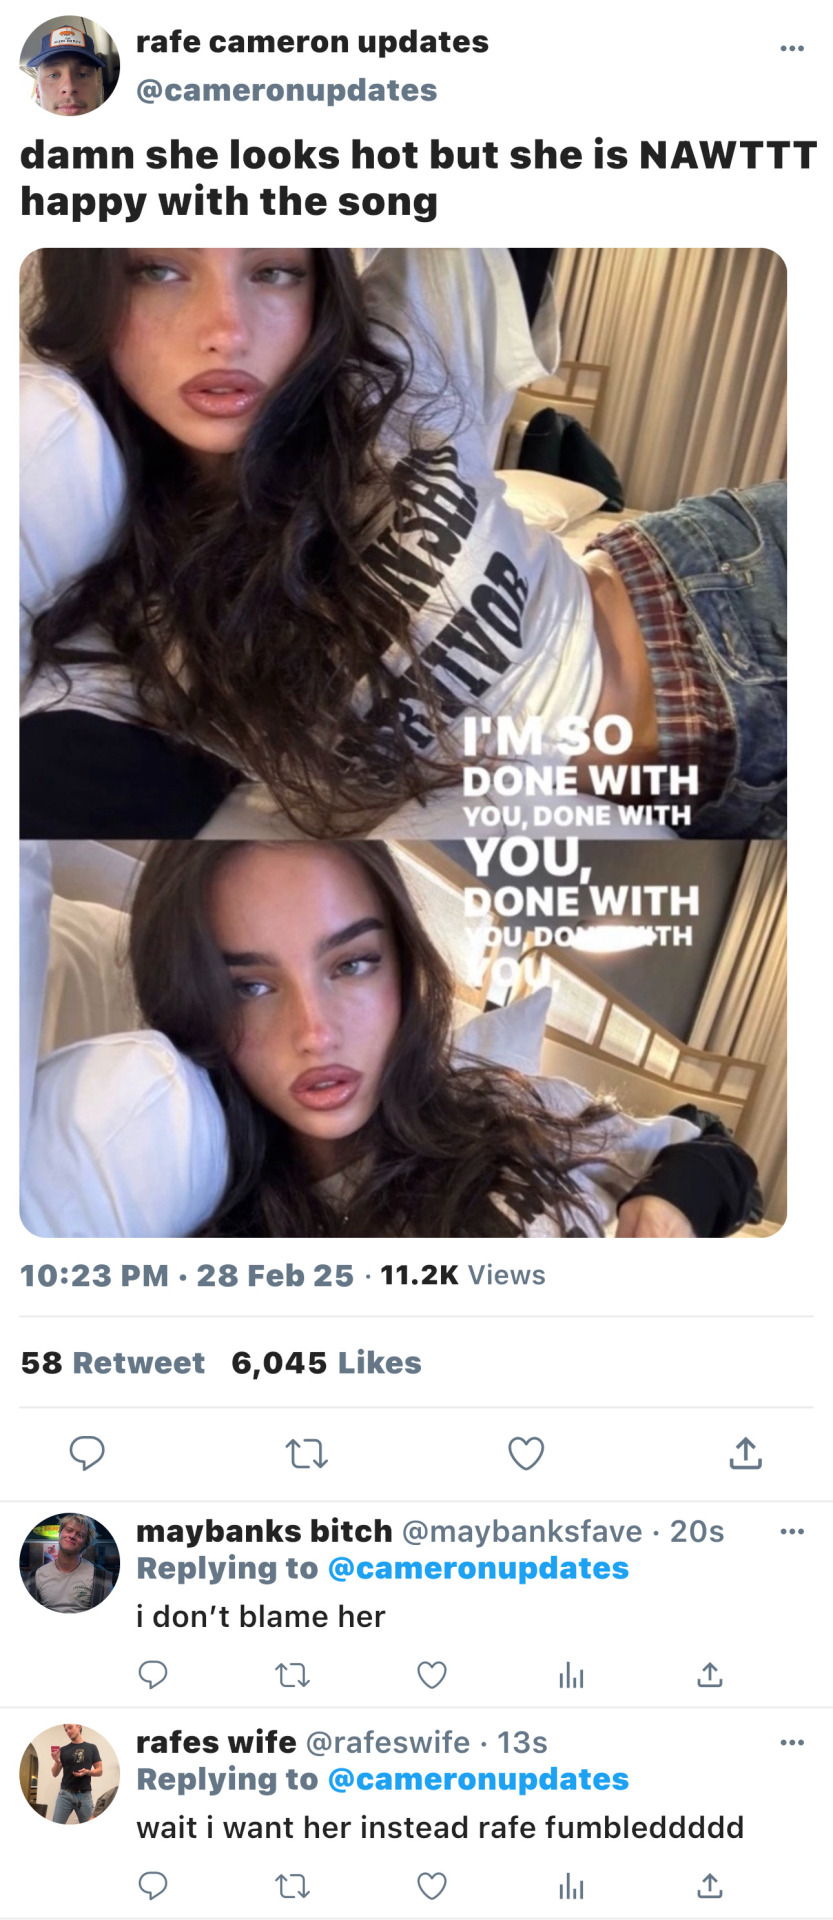This screenshot has width=833, height=1920.
Task: Open more options for the main tweet
Action: pos(791,48)
